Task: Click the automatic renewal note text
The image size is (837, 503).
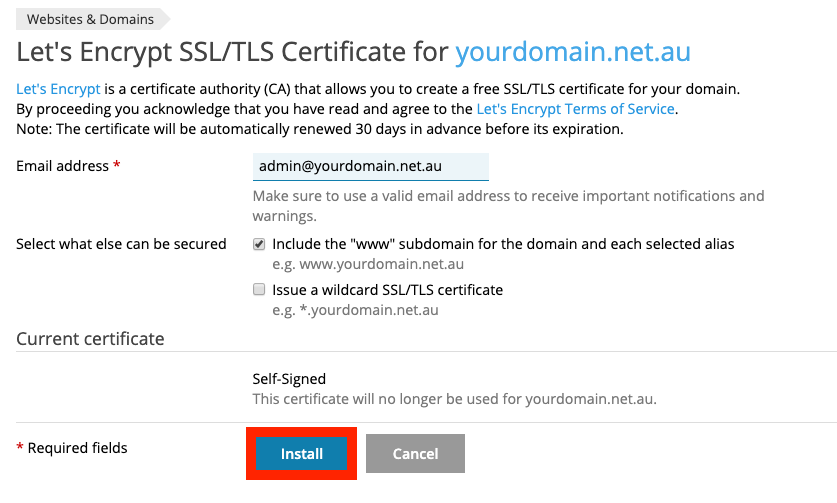Action: tap(320, 129)
